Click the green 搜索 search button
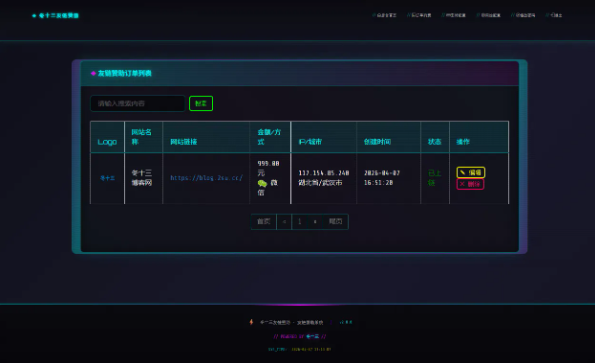 (201, 104)
